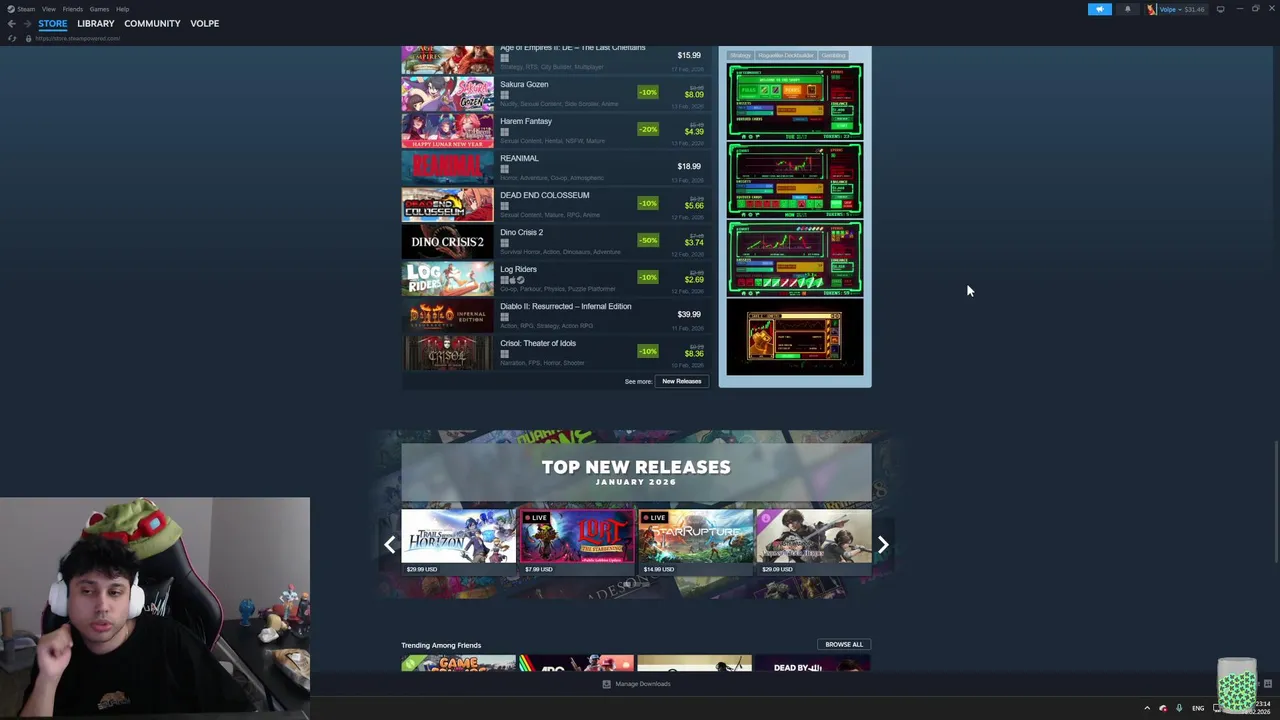The image size is (1280, 720).
Task: Open the Games menu
Action: coord(99,9)
